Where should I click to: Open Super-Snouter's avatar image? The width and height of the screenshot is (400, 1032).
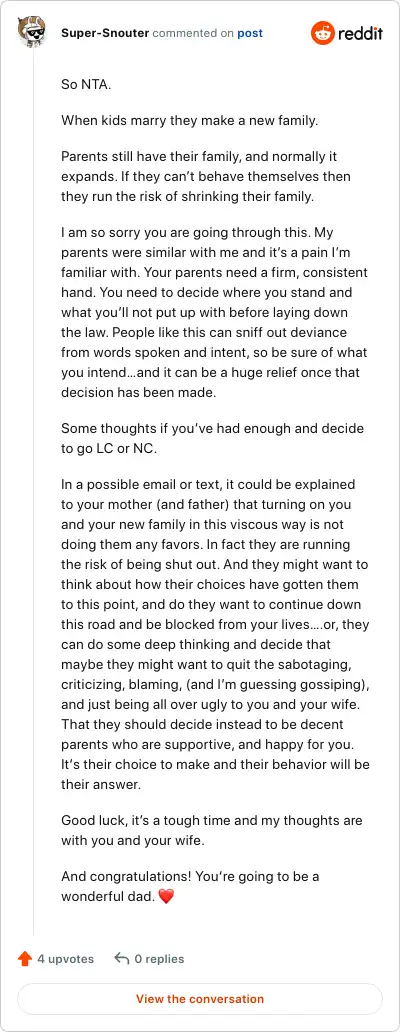coord(32,33)
